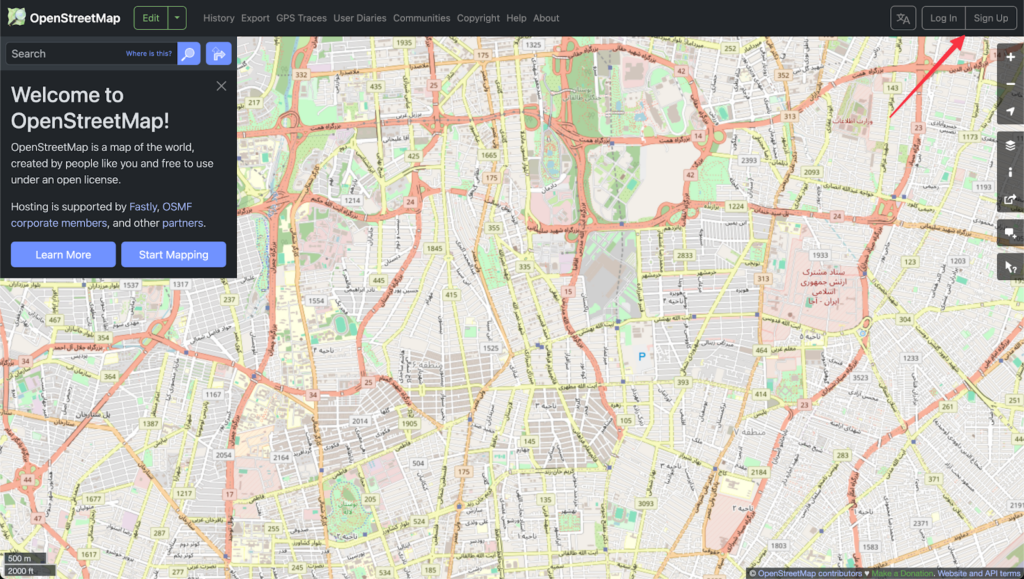Open the map Layers panel

1010,145
